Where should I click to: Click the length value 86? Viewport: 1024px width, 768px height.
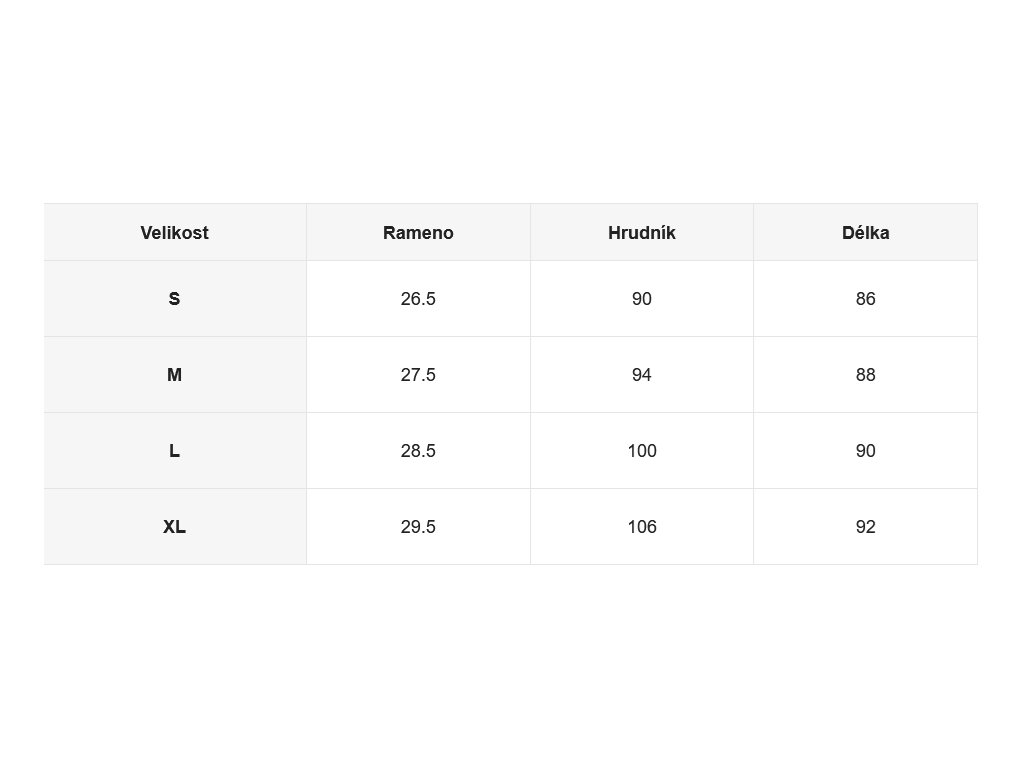[x=865, y=298]
